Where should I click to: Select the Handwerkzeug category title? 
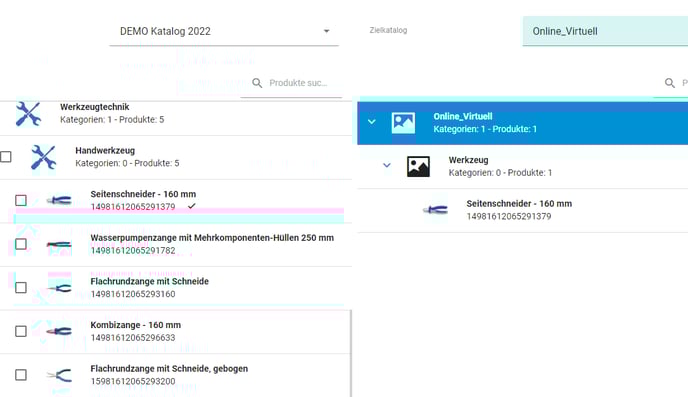(x=105, y=150)
